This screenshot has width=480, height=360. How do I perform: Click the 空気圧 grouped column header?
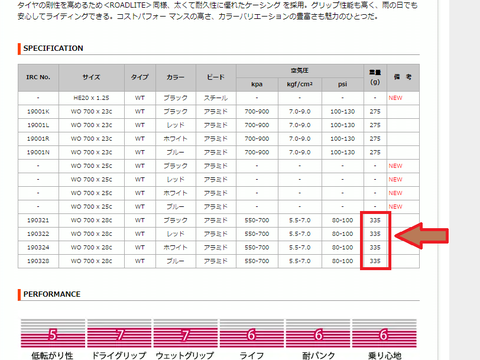point(300,71)
